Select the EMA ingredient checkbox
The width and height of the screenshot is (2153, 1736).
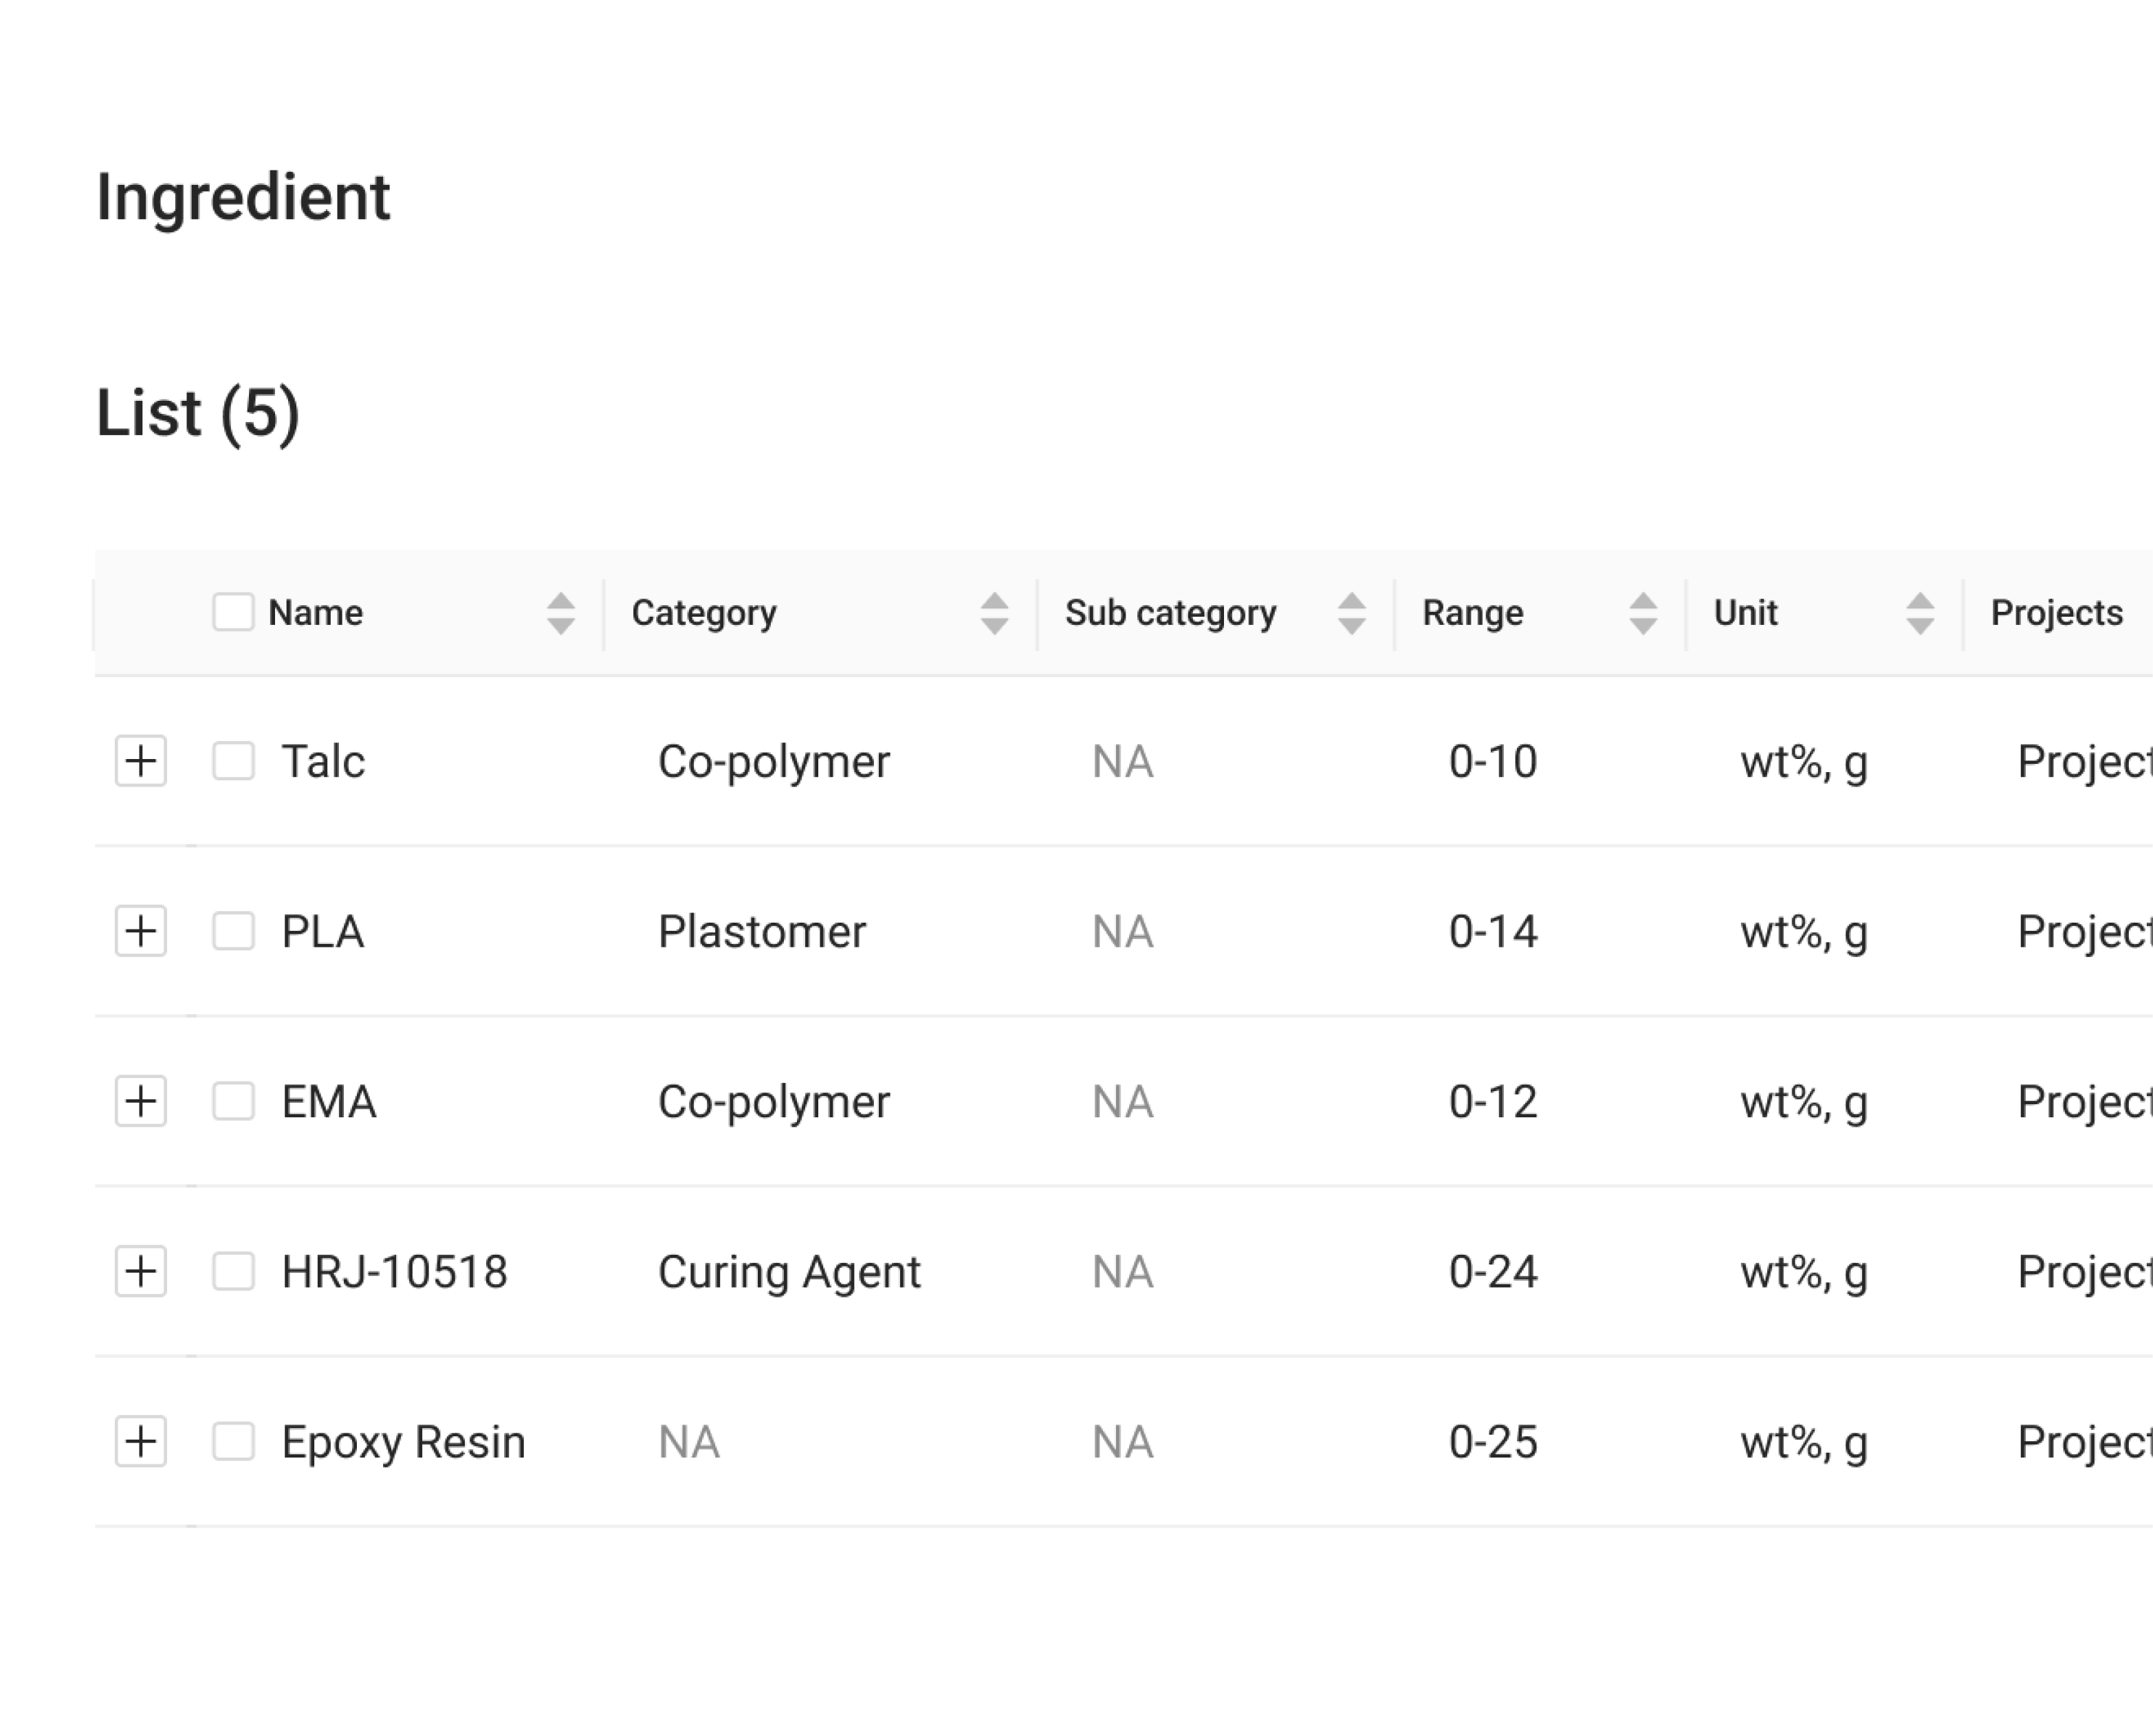point(233,1101)
